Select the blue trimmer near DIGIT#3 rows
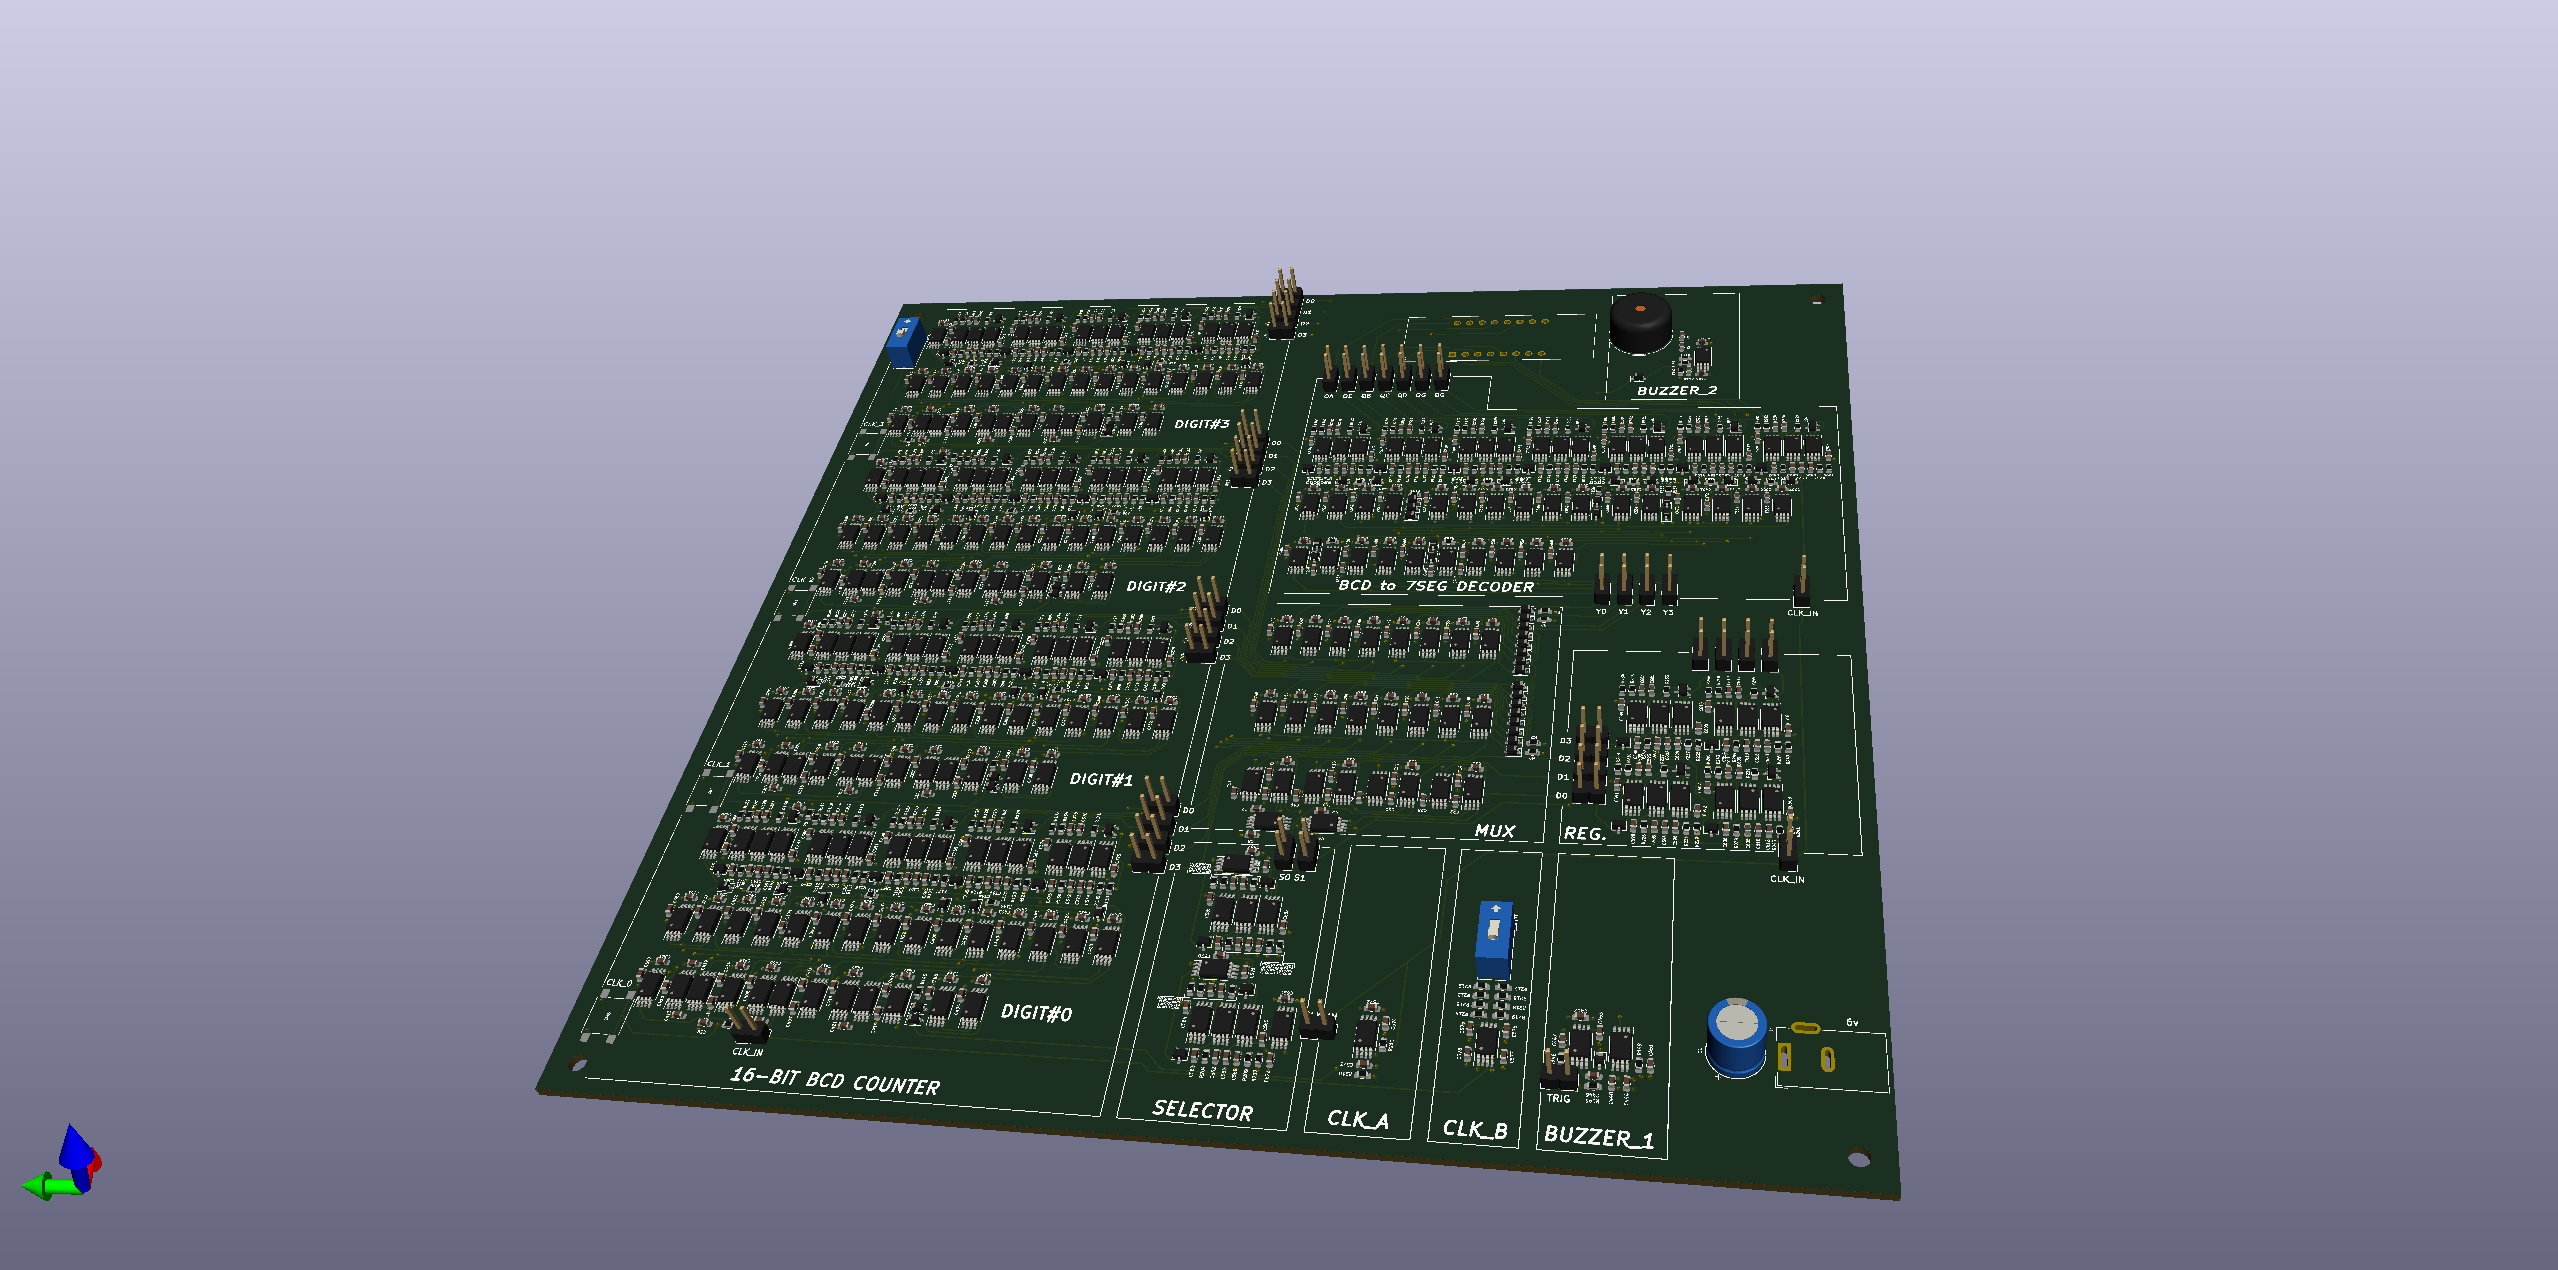Screen dimensions: 2558x1270 (x=906, y=341)
